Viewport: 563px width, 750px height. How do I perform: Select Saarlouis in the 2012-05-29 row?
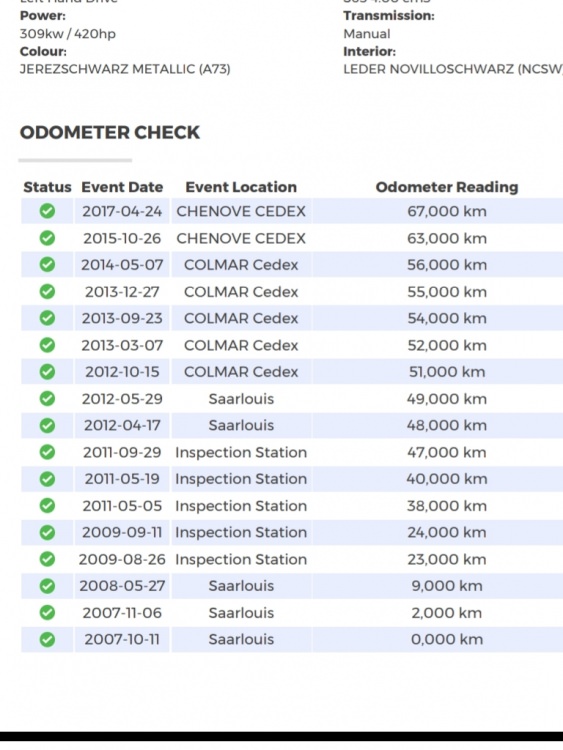[241, 399]
